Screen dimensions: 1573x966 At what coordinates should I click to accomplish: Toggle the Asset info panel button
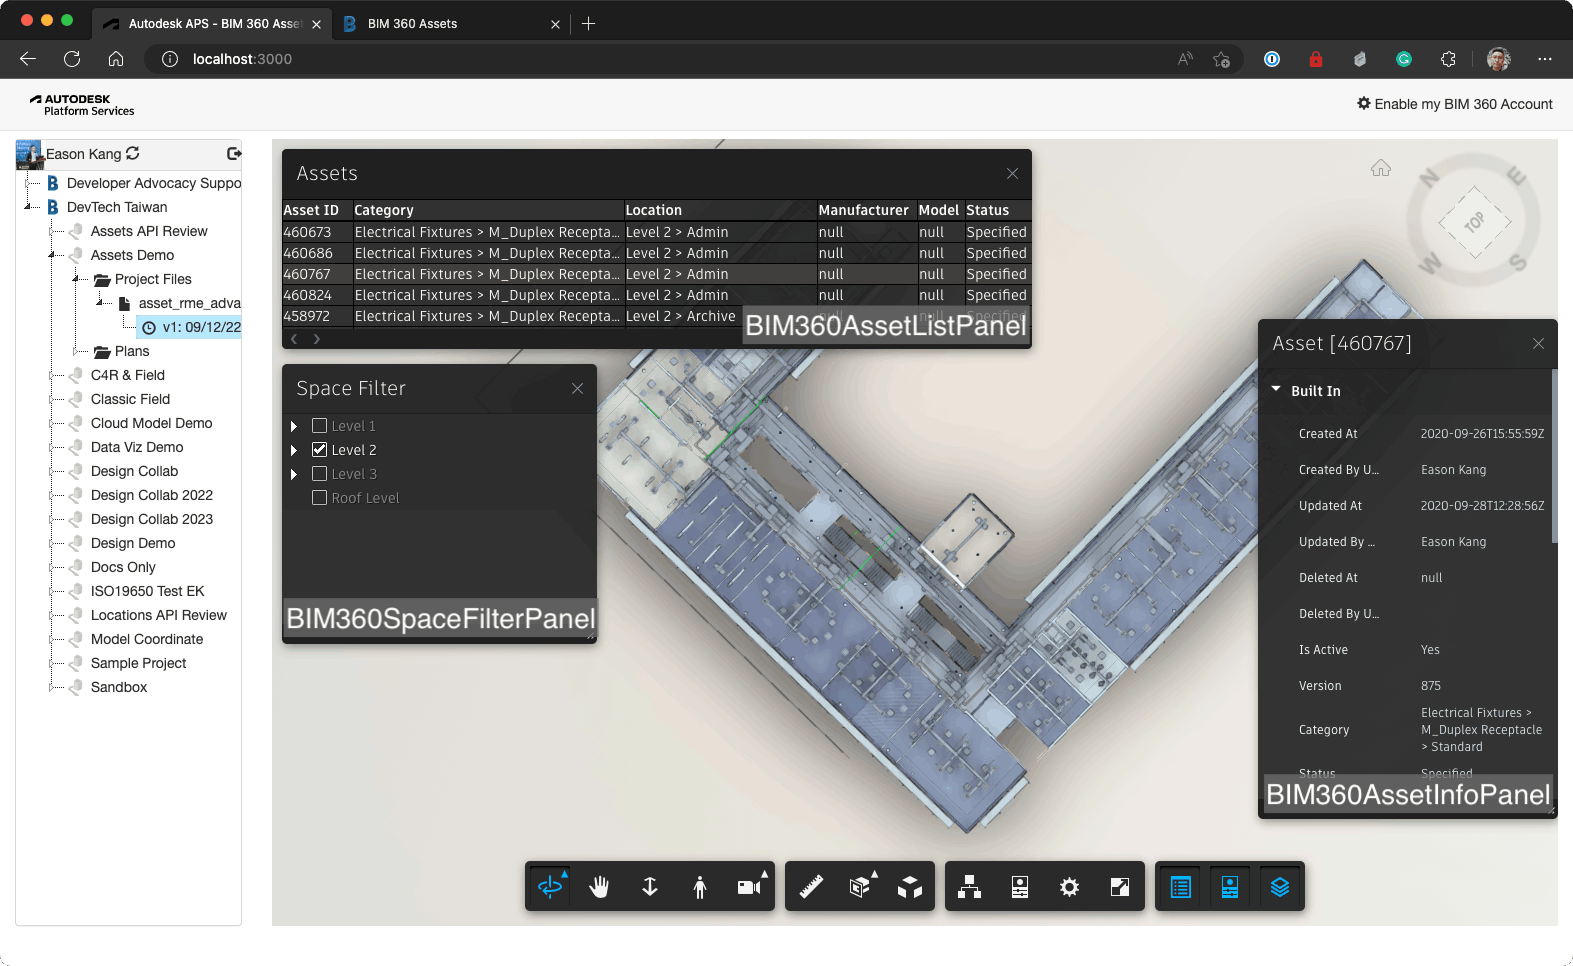tap(1230, 887)
